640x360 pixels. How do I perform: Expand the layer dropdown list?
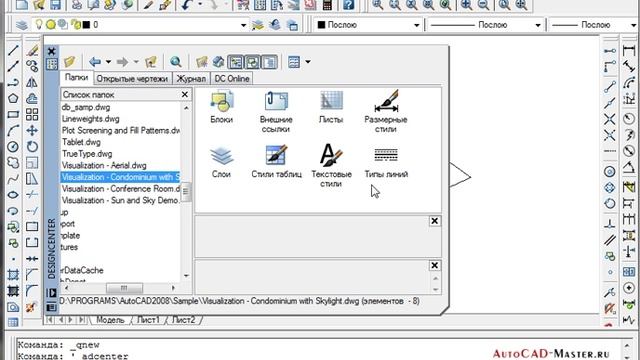tap(243, 25)
